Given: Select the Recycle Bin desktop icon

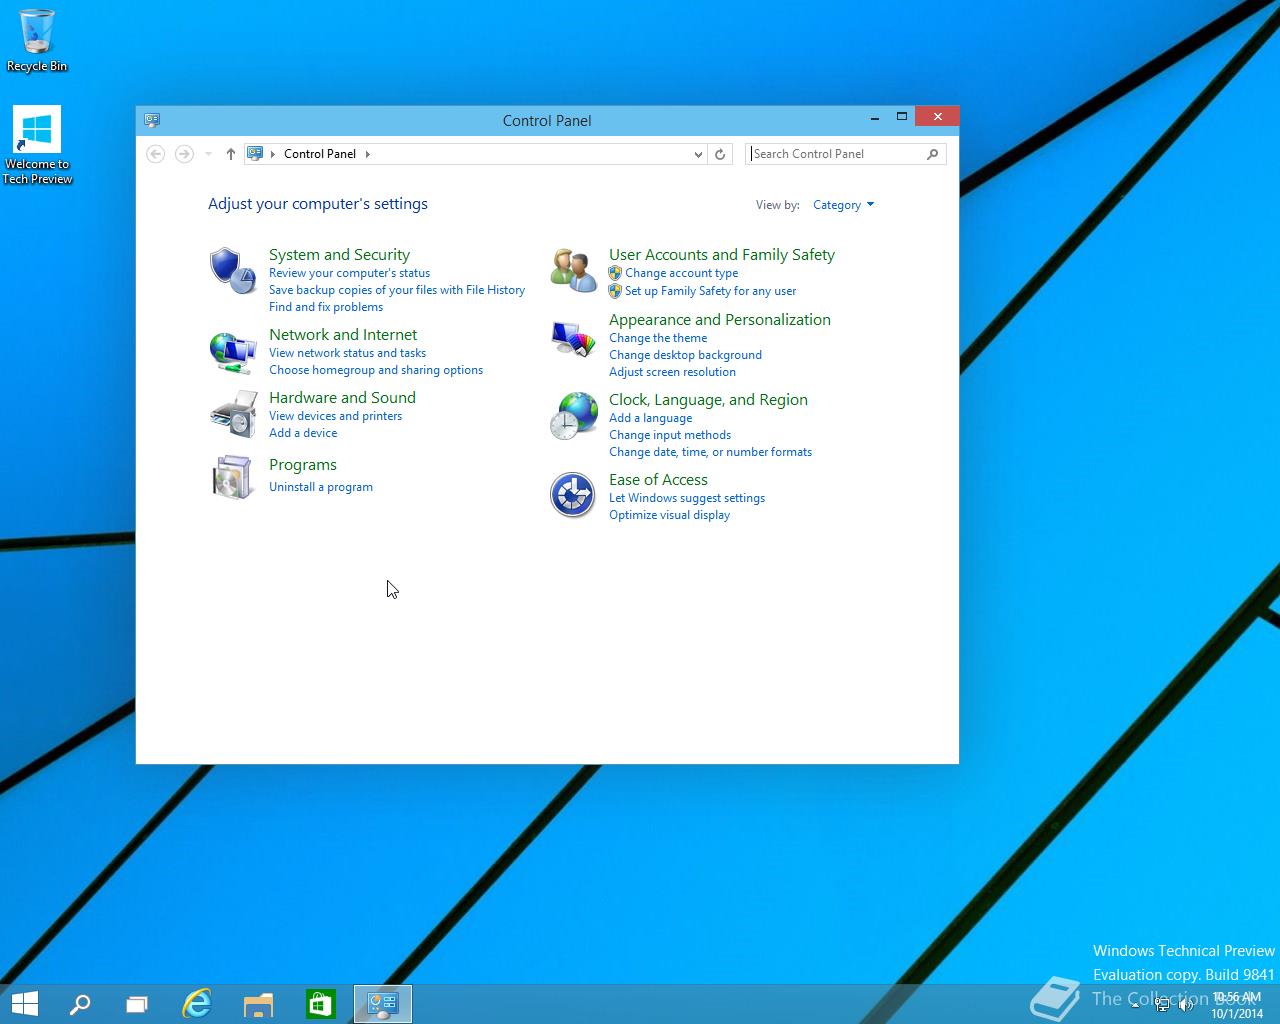Looking at the screenshot, I should (37, 41).
